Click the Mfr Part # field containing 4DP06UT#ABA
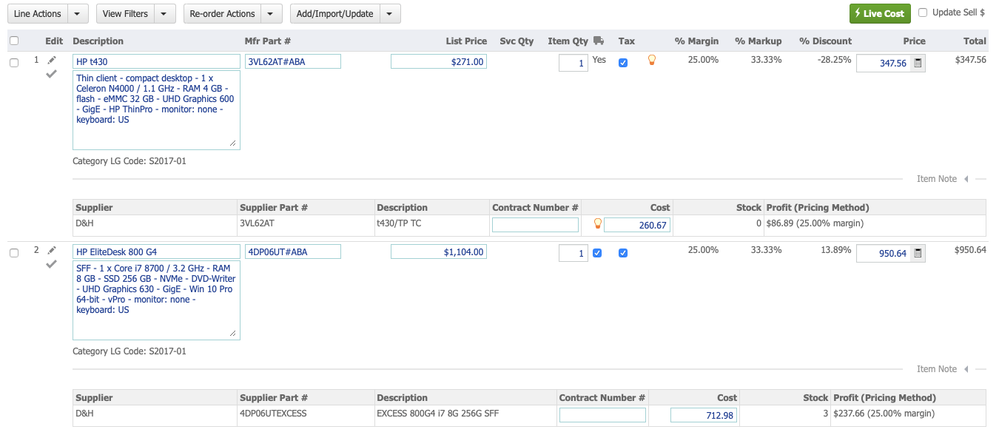This screenshot has height=429, width=999. (x=292, y=252)
